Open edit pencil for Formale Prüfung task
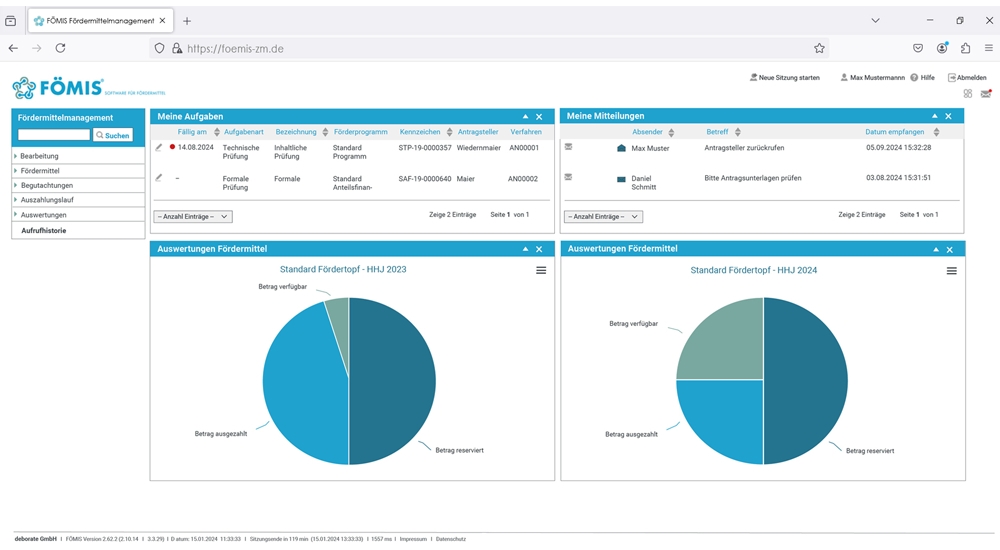Image resolution: width=1000 pixels, height=550 pixels. tap(159, 178)
